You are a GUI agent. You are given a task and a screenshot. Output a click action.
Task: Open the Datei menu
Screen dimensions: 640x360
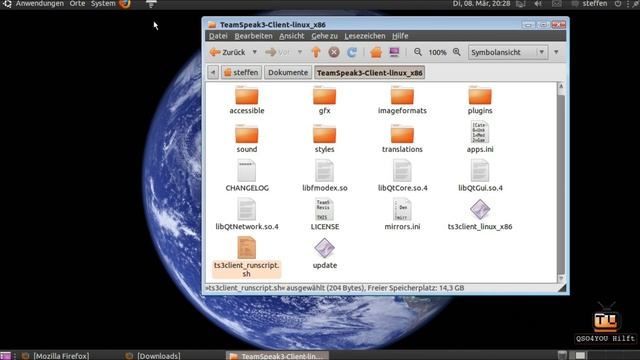tap(218, 36)
